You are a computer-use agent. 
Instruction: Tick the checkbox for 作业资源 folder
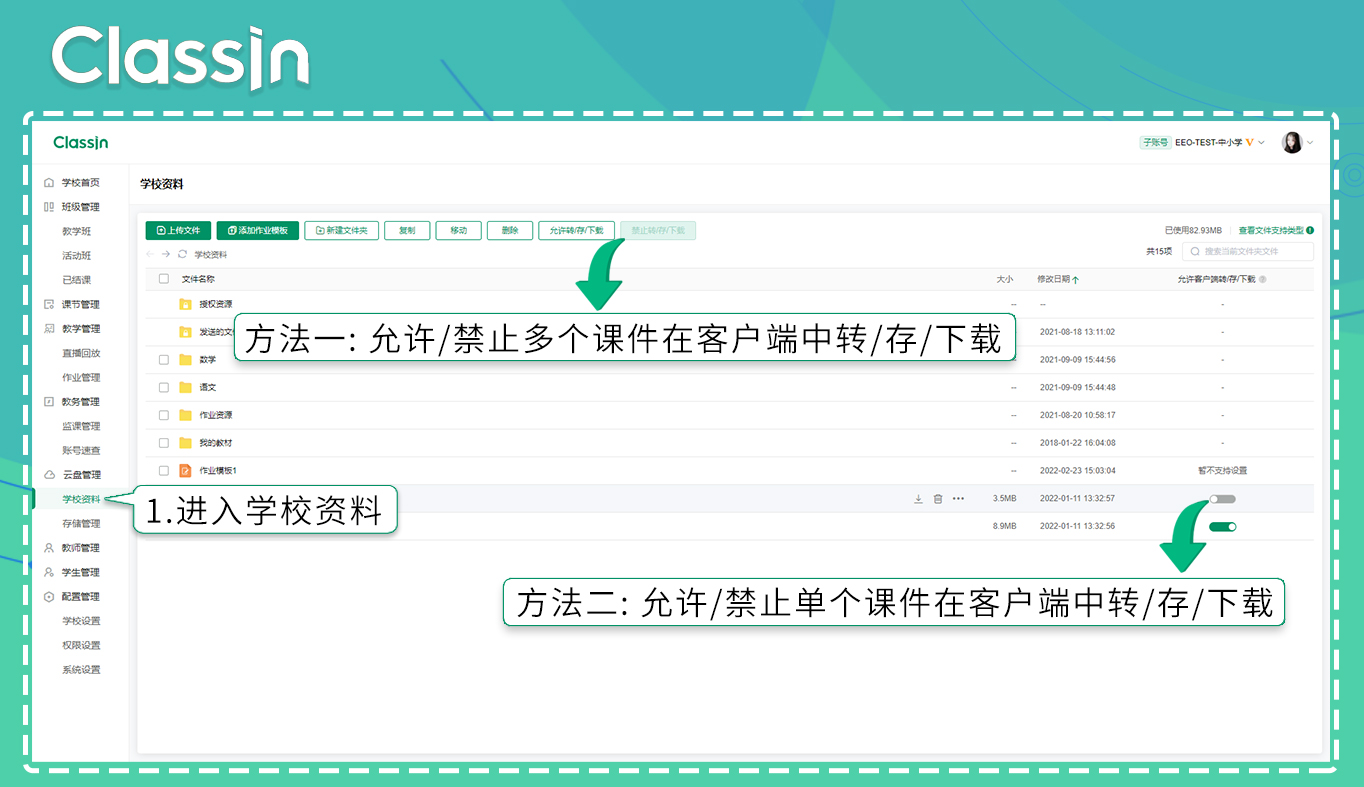164,415
